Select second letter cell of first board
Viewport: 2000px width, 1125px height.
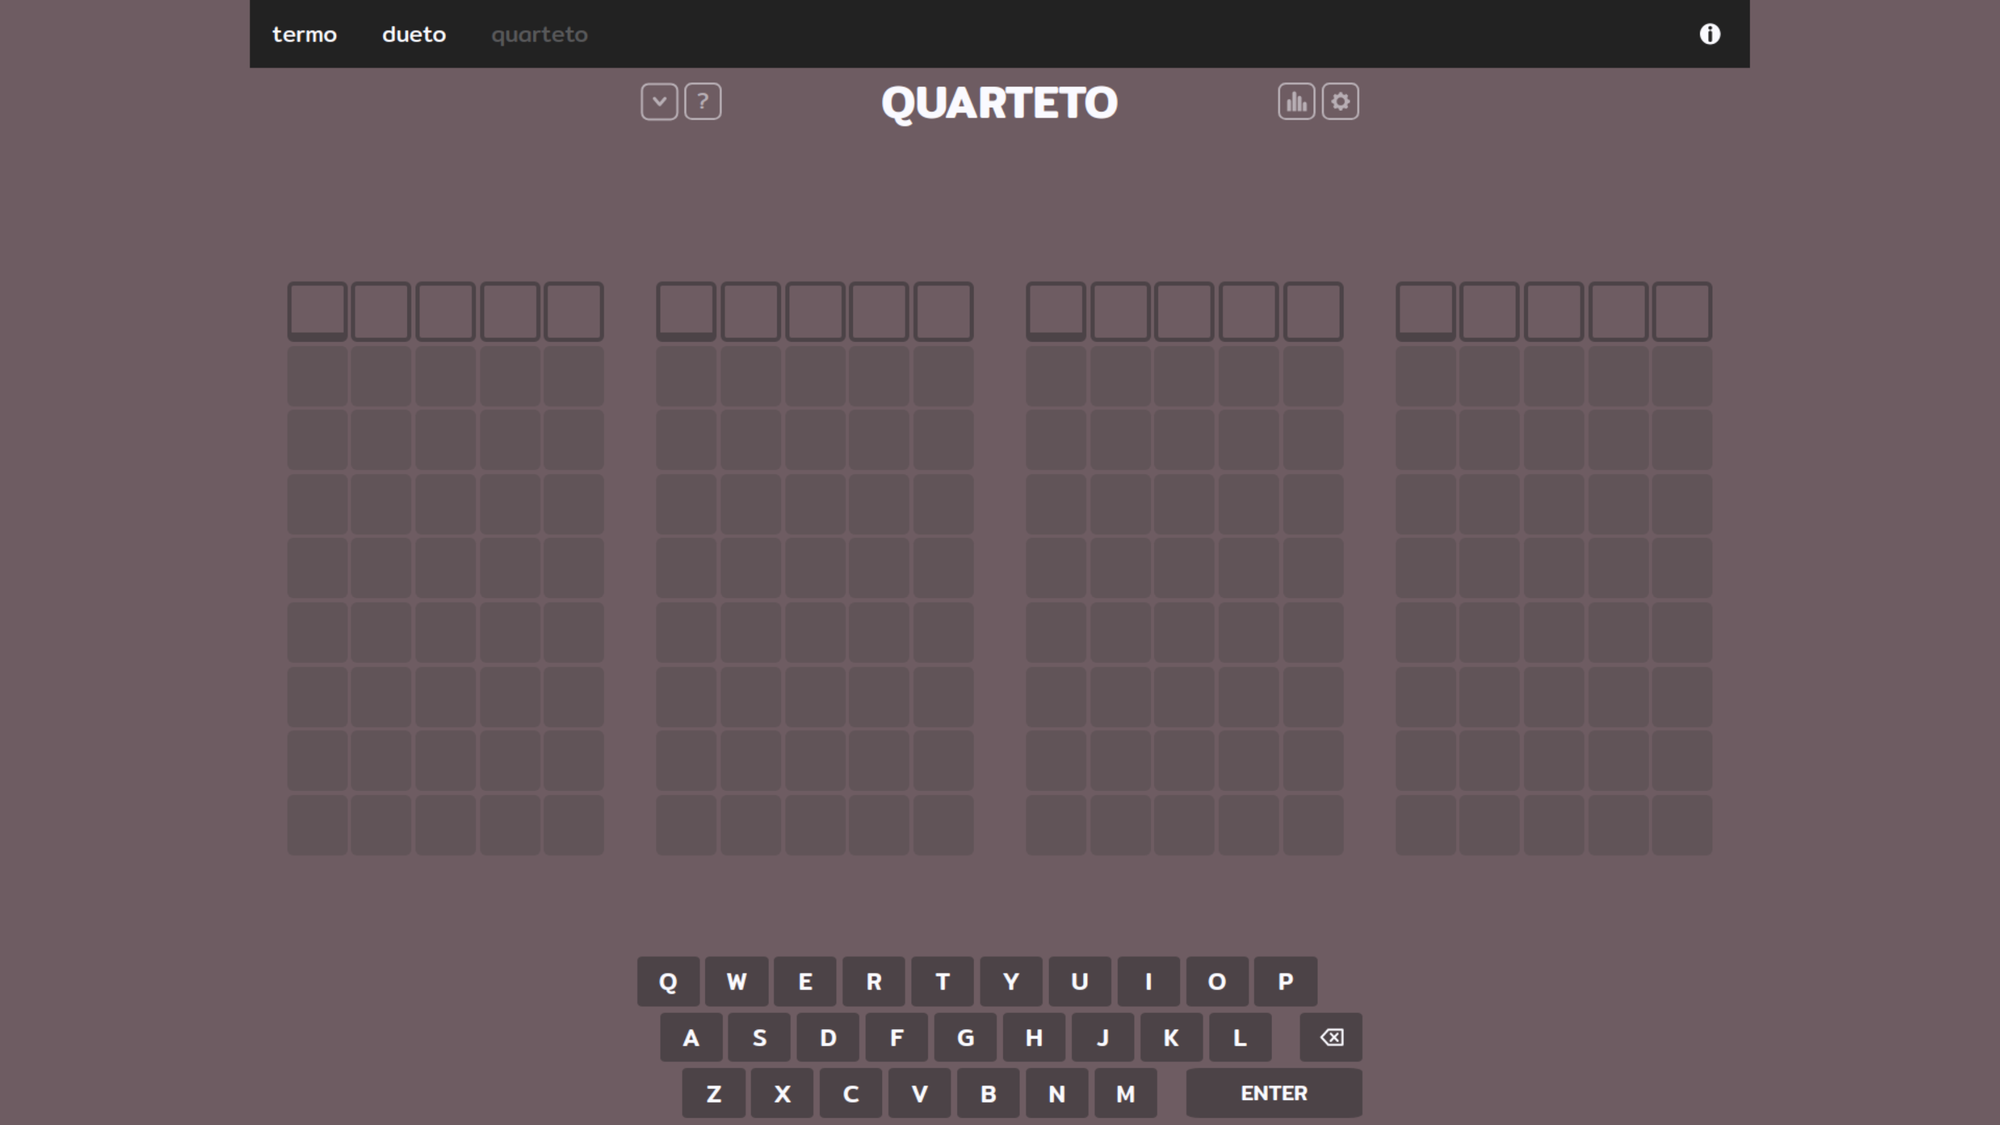[x=381, y=311]
